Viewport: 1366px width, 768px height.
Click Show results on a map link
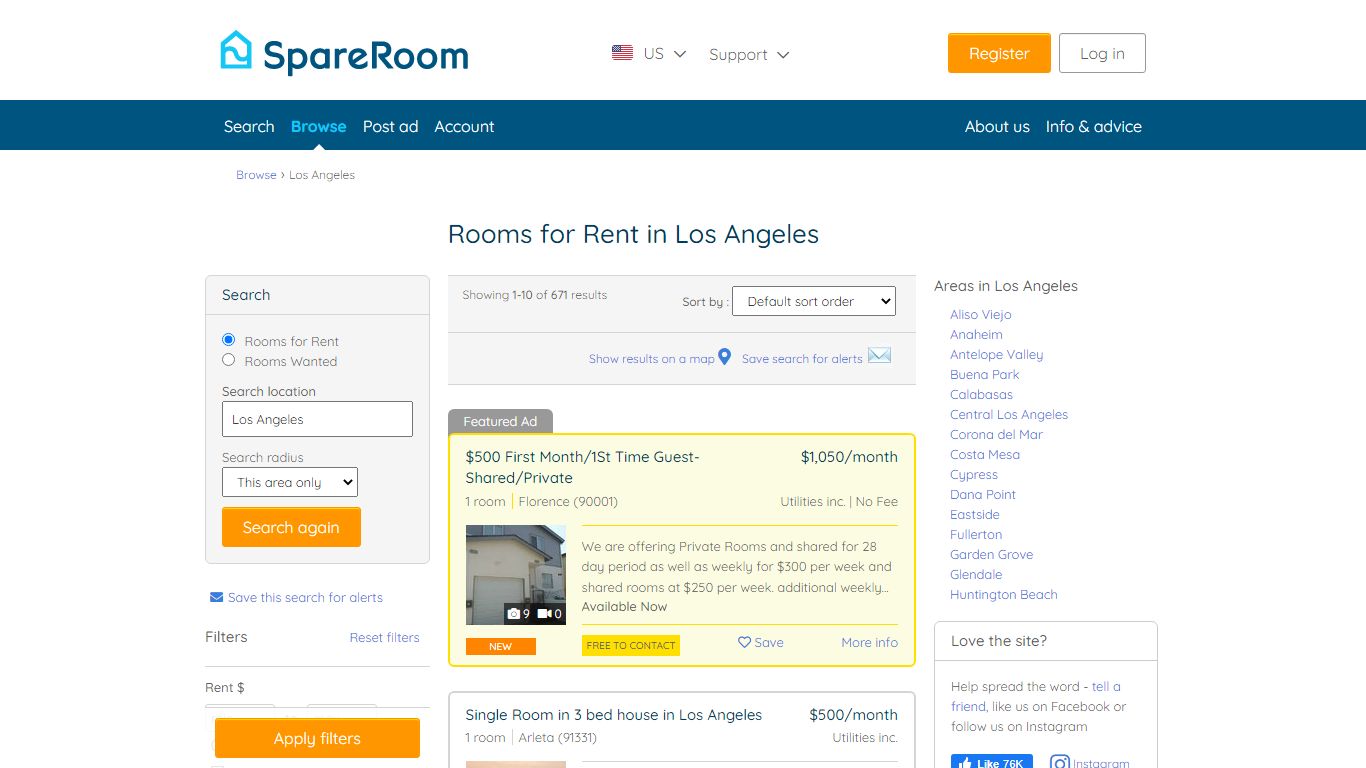652,359
